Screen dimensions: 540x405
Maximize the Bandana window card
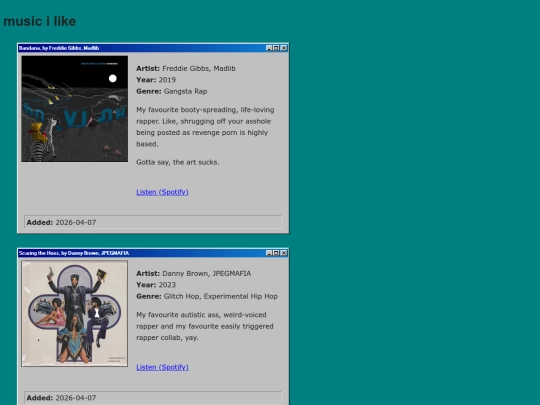(x=276, y=48)
